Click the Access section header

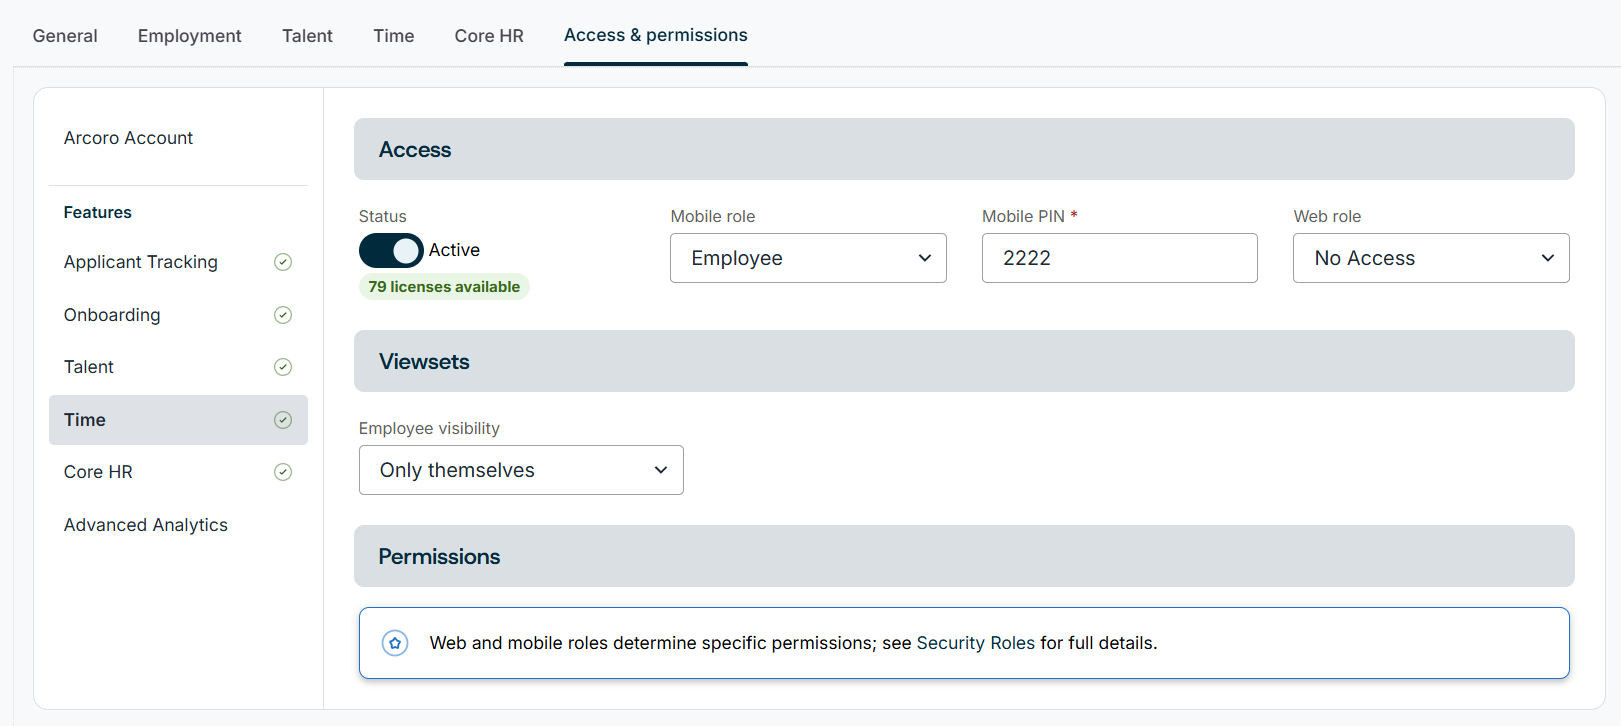pyautogui.click(x=964, y=149)
